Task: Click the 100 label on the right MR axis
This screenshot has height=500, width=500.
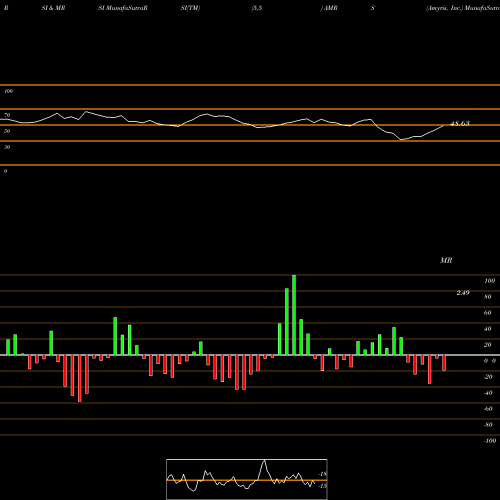Action: point(489,281)
